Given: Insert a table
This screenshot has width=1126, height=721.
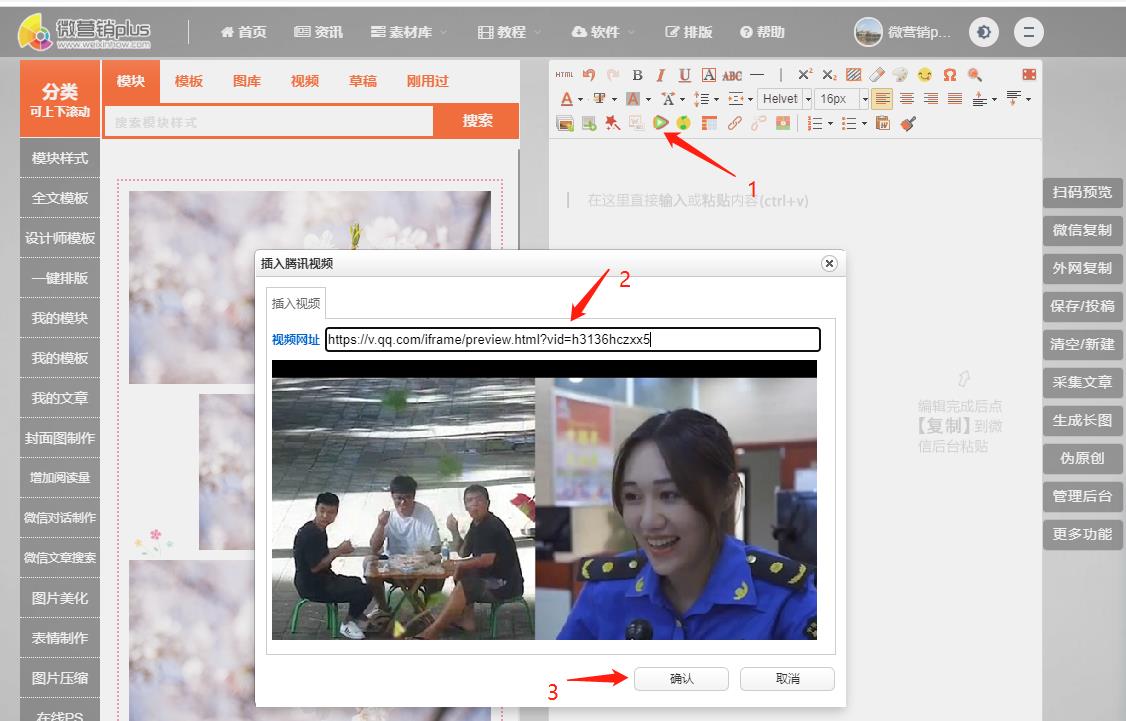Looking at the screenshot, I should pos(709,124).
